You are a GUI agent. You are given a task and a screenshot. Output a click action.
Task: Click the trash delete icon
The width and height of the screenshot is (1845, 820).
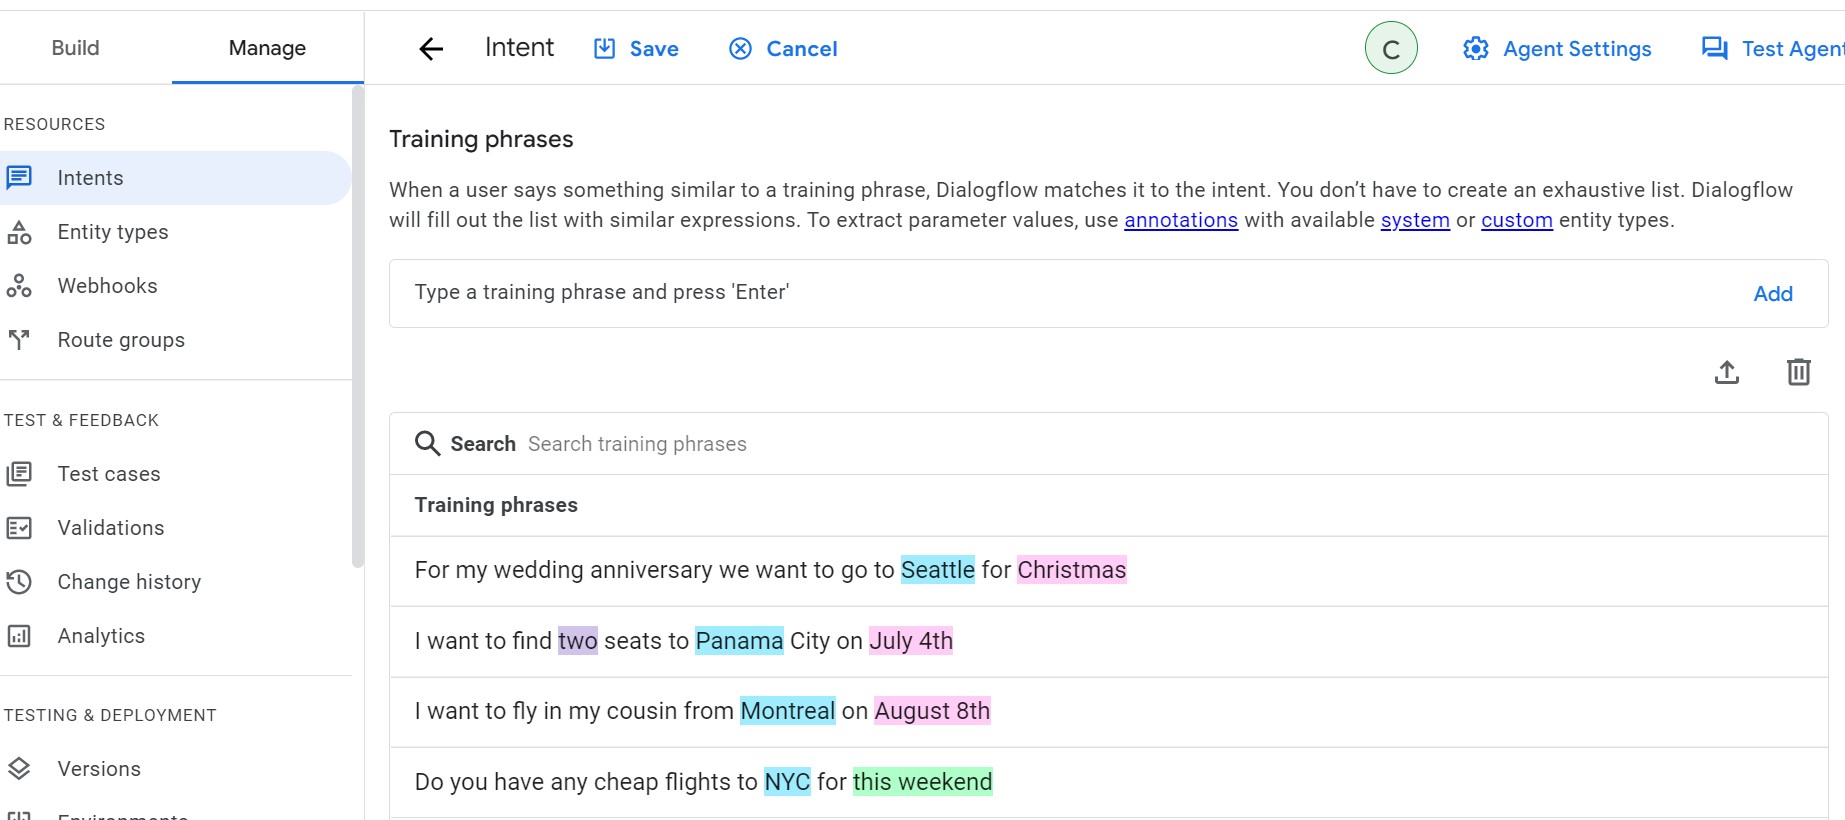click(1798, 372)
